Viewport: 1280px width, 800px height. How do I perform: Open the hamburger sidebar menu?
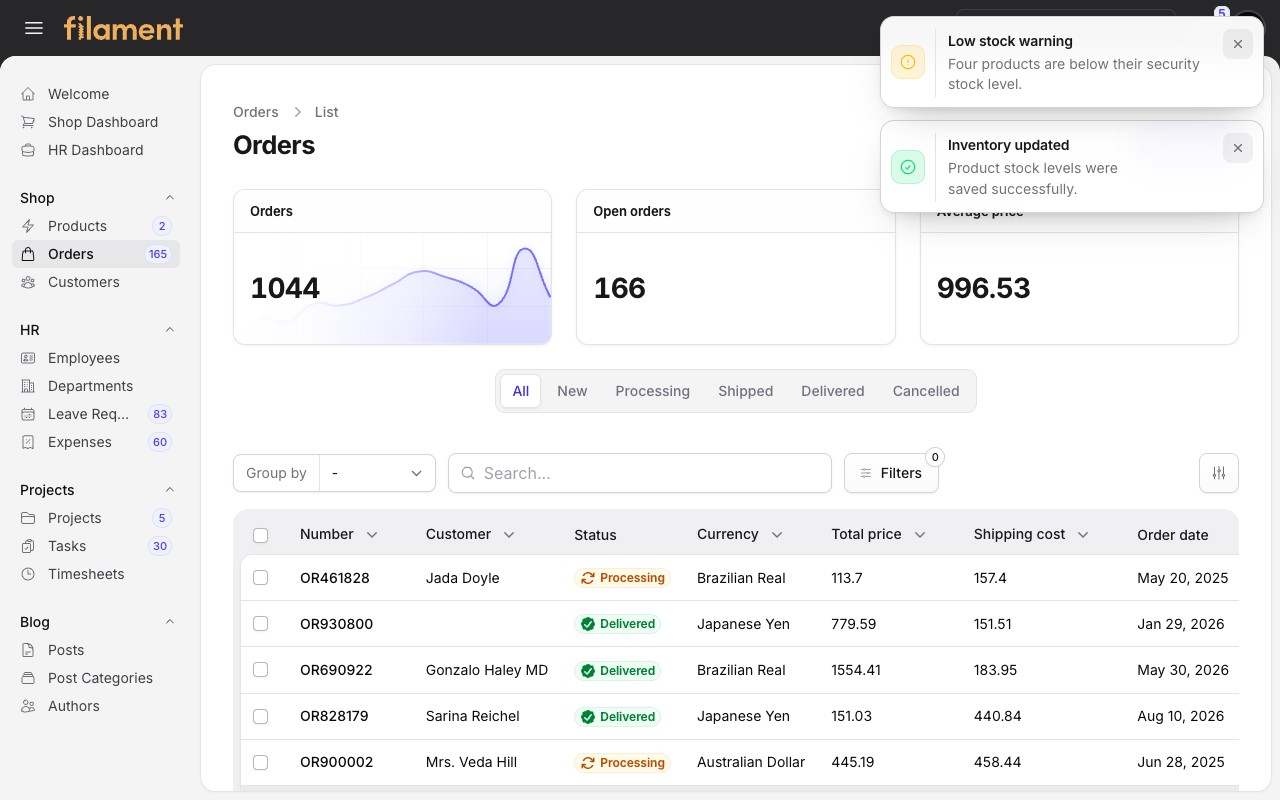coord(34,28)
